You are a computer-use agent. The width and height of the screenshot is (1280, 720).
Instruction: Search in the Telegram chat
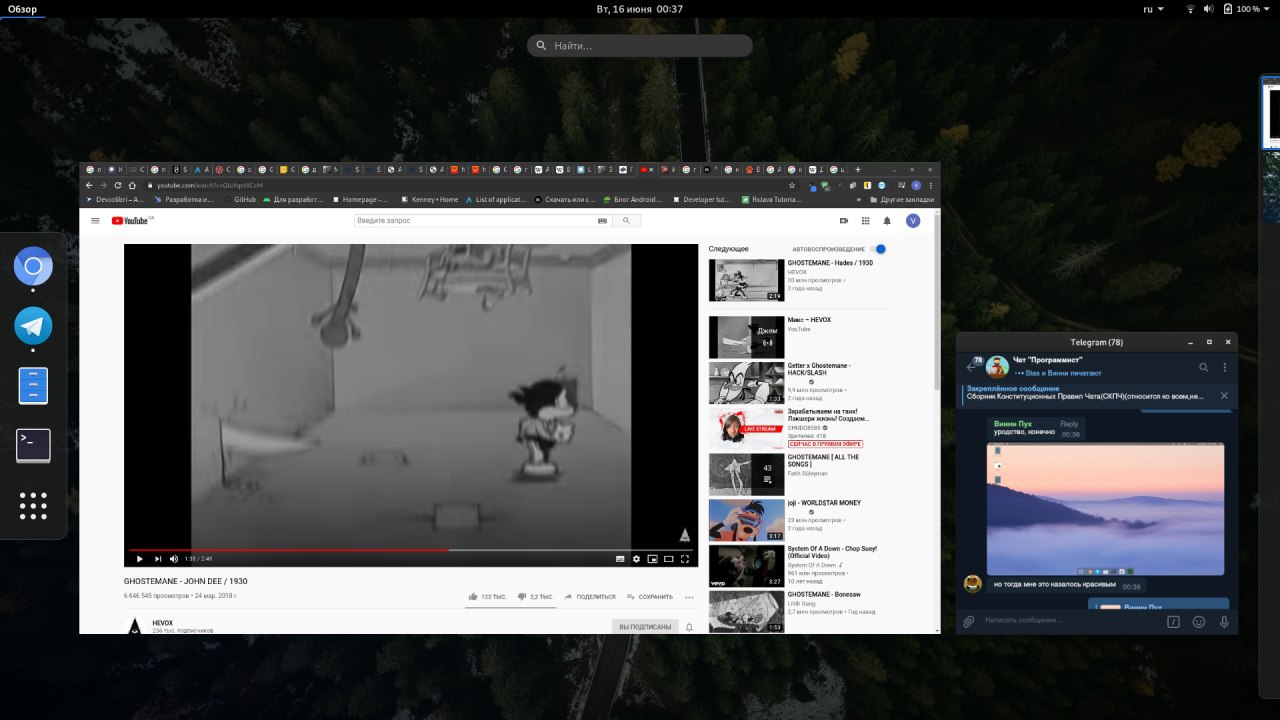point(1204,367)
